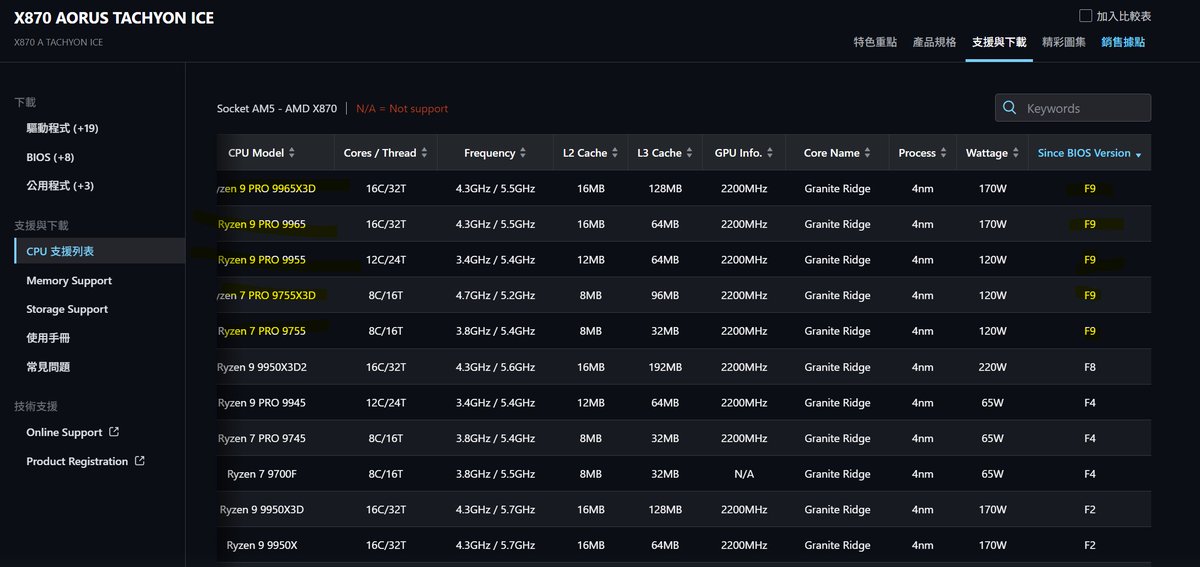The width and height of the screenshot is (1200, 567).
Task: Sort table by L2 Cache column
Action: tap(591, 153)
